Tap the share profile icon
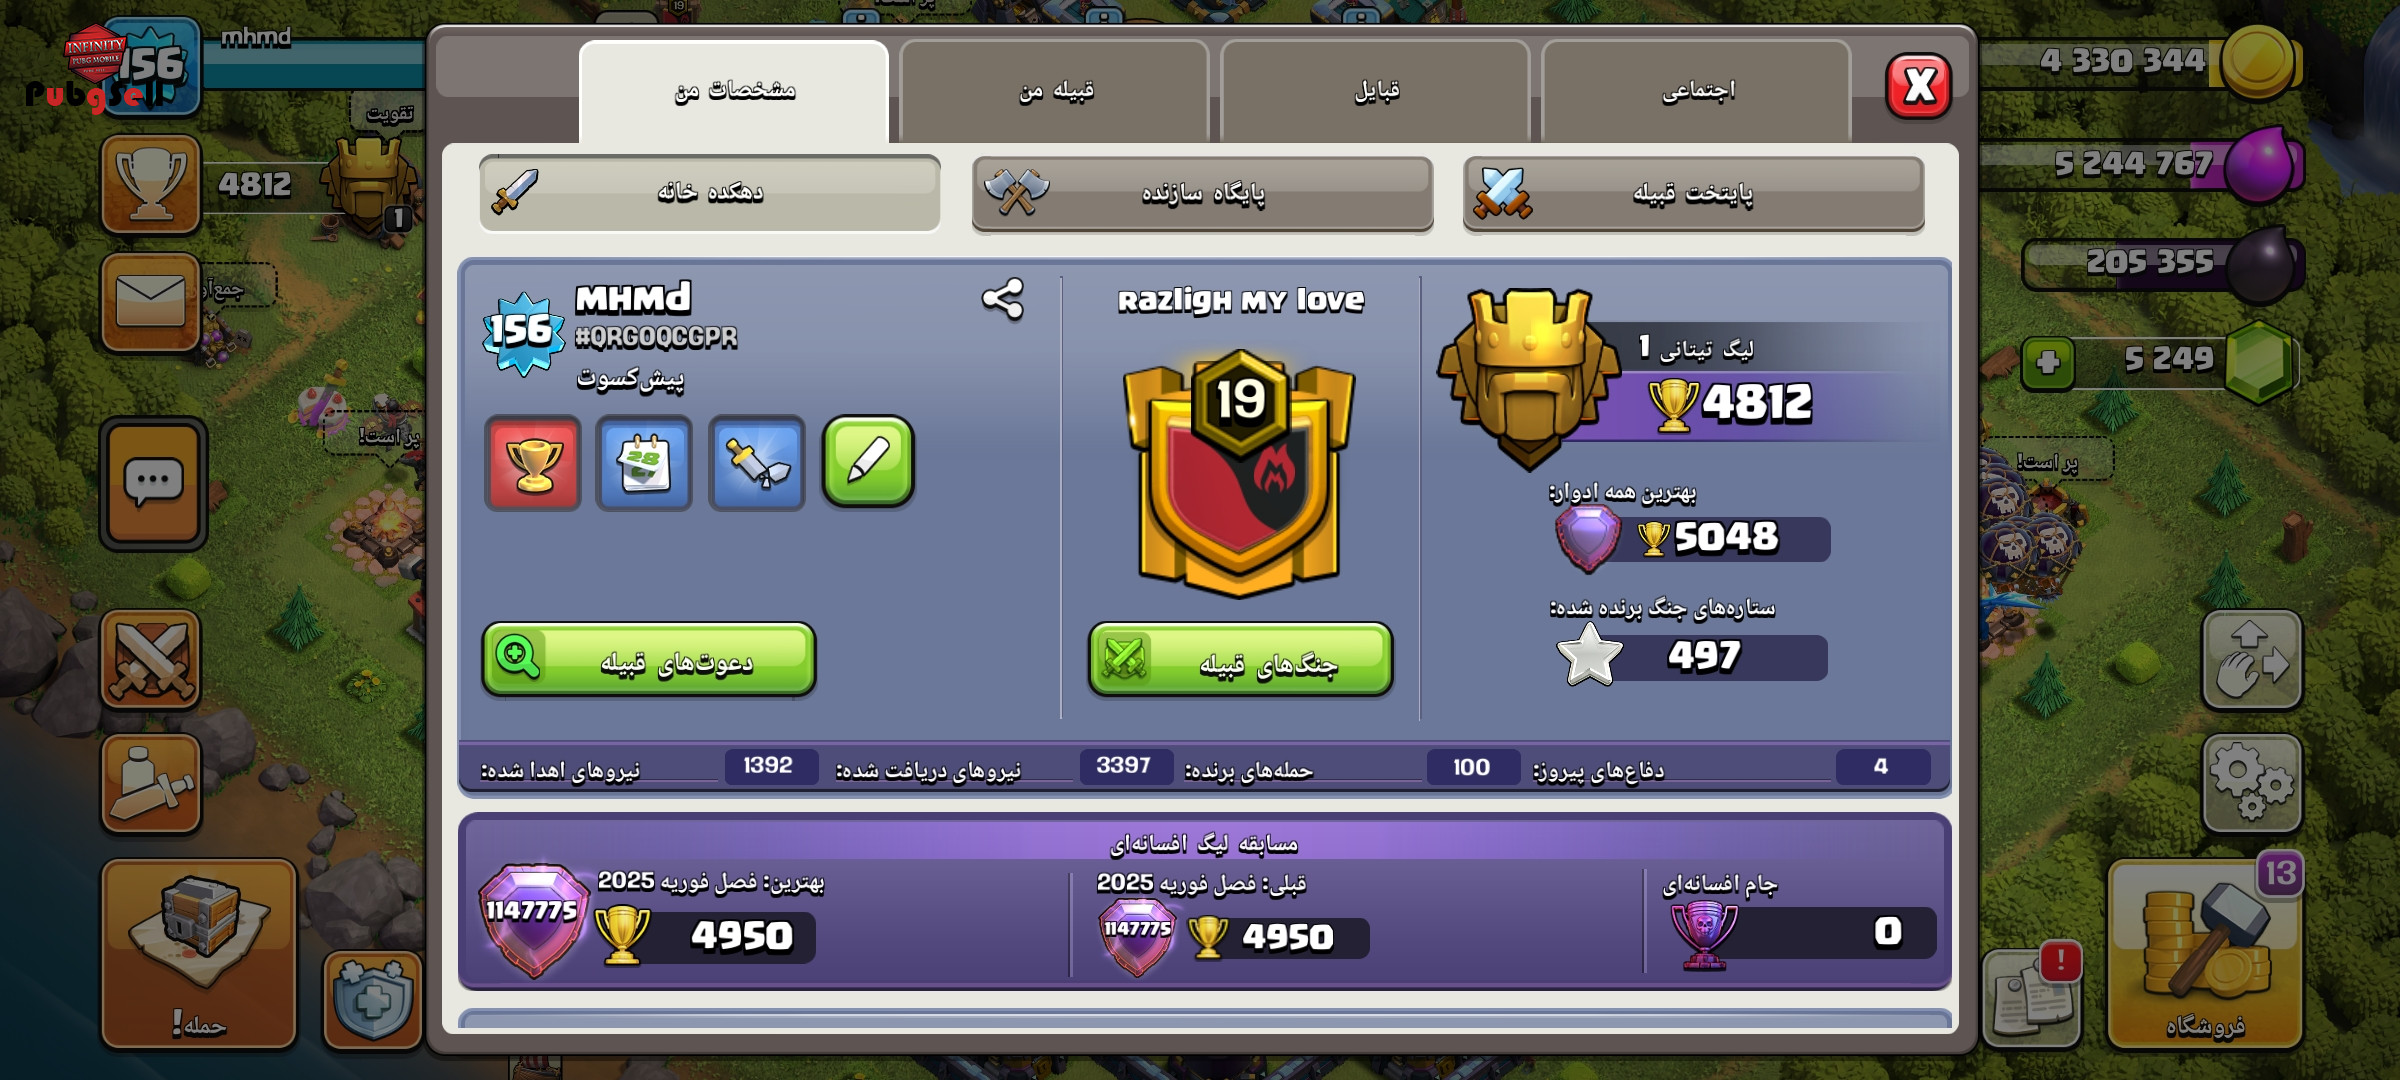This screenshot has height=1080, width=2400. pyautogui.click(x=1003, y=299)
